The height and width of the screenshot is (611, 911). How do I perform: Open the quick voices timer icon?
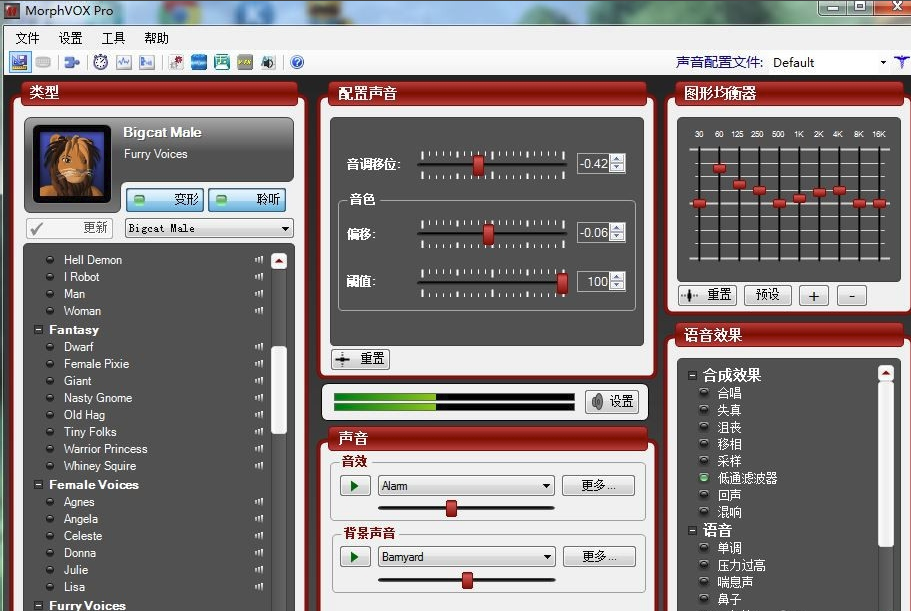99,62
